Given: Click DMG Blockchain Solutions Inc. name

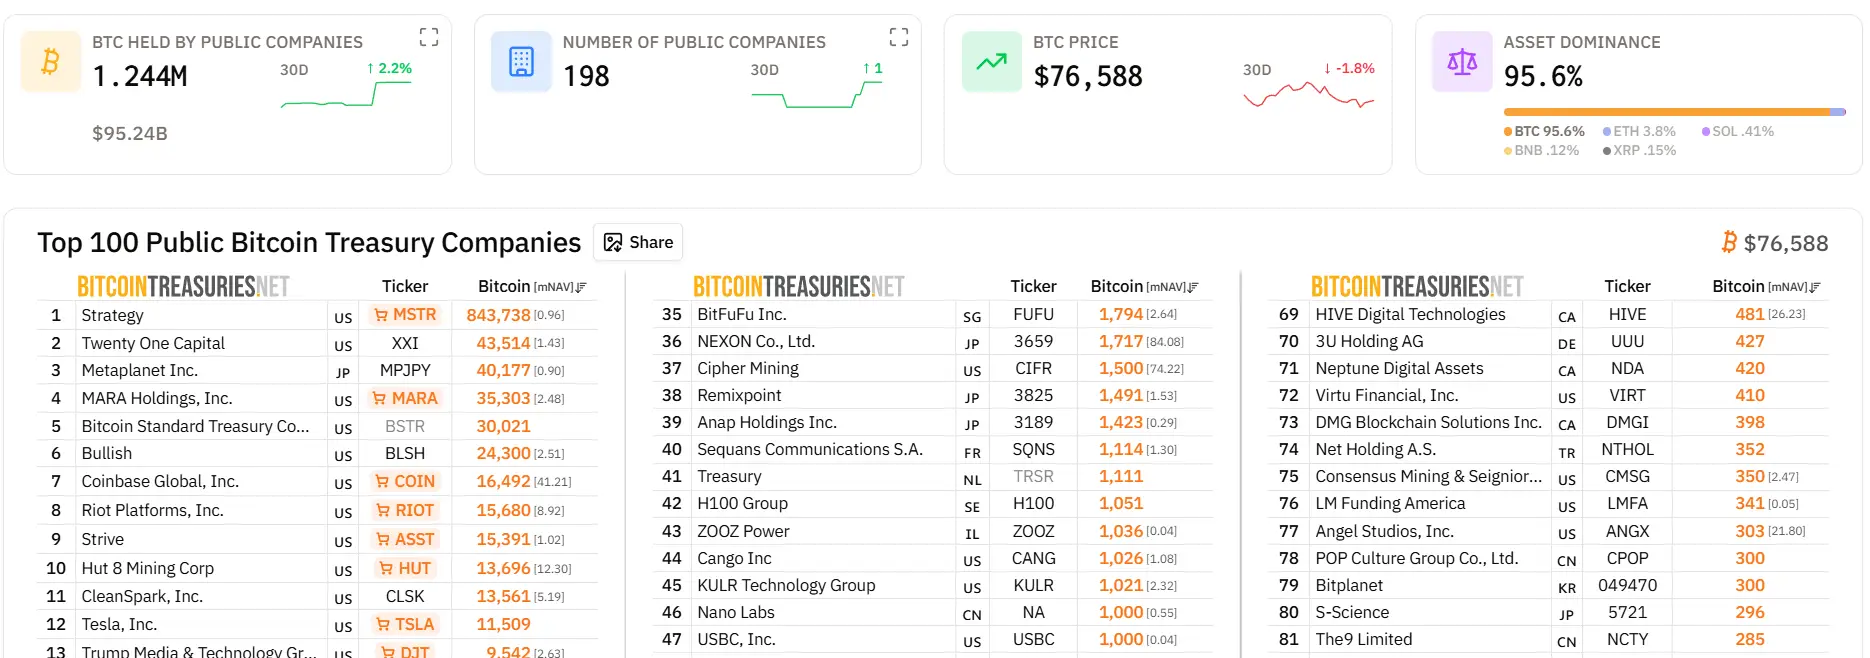Looking at the screenshot, I should pyautogui.click(x=1428, y=422).
